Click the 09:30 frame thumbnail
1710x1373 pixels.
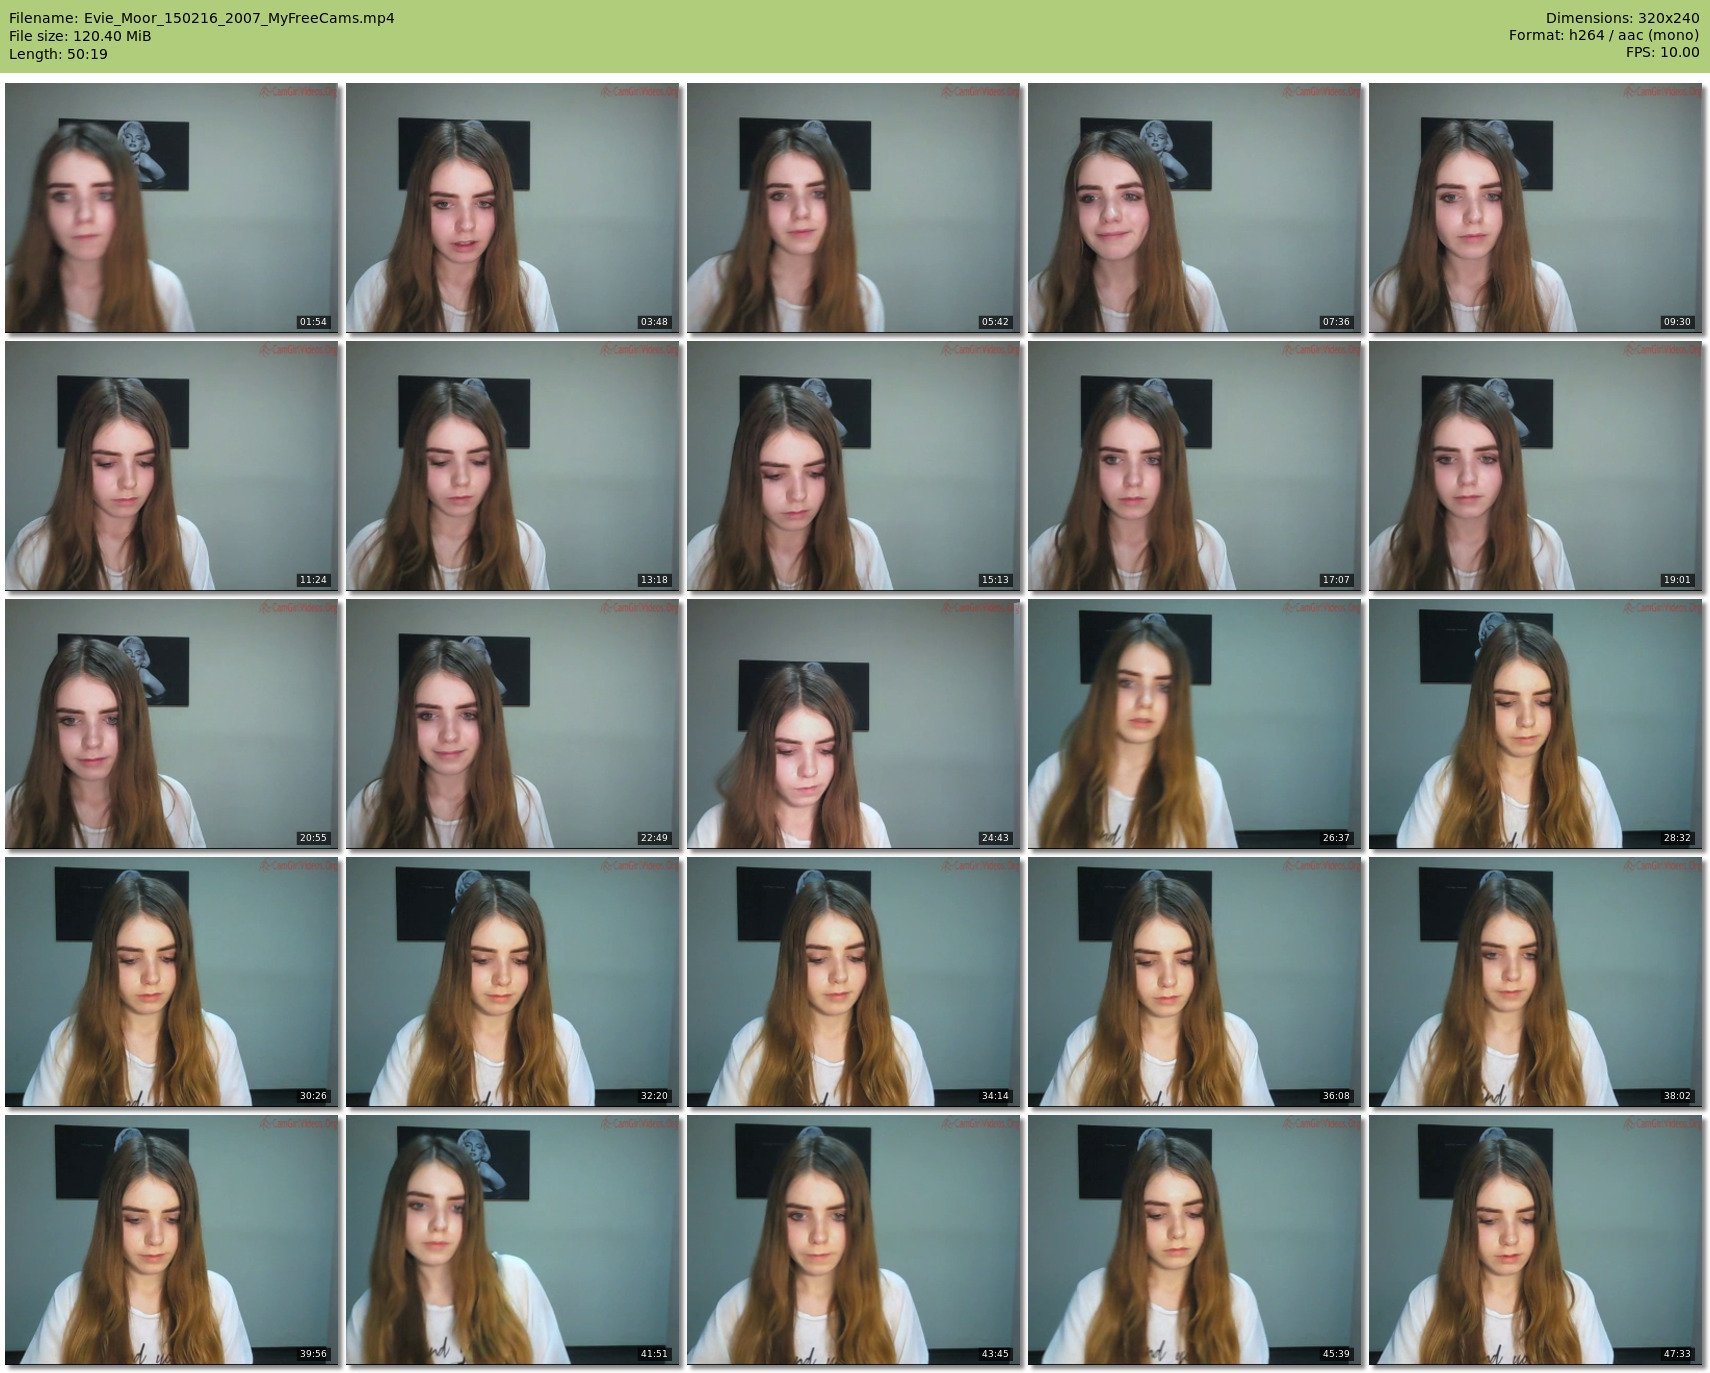(1536, 208)
